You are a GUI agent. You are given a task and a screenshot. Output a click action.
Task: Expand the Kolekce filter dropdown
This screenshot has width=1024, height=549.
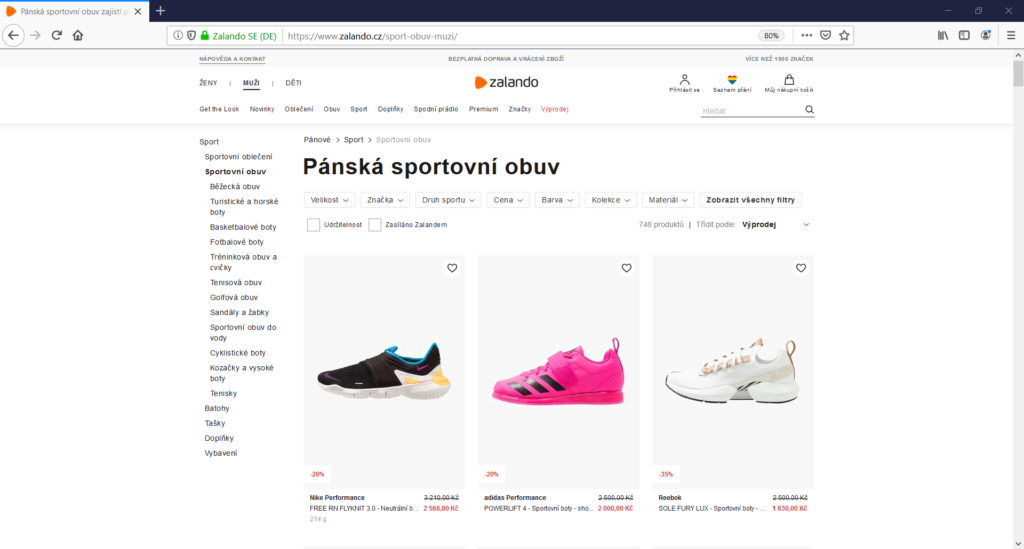point(611,200)
